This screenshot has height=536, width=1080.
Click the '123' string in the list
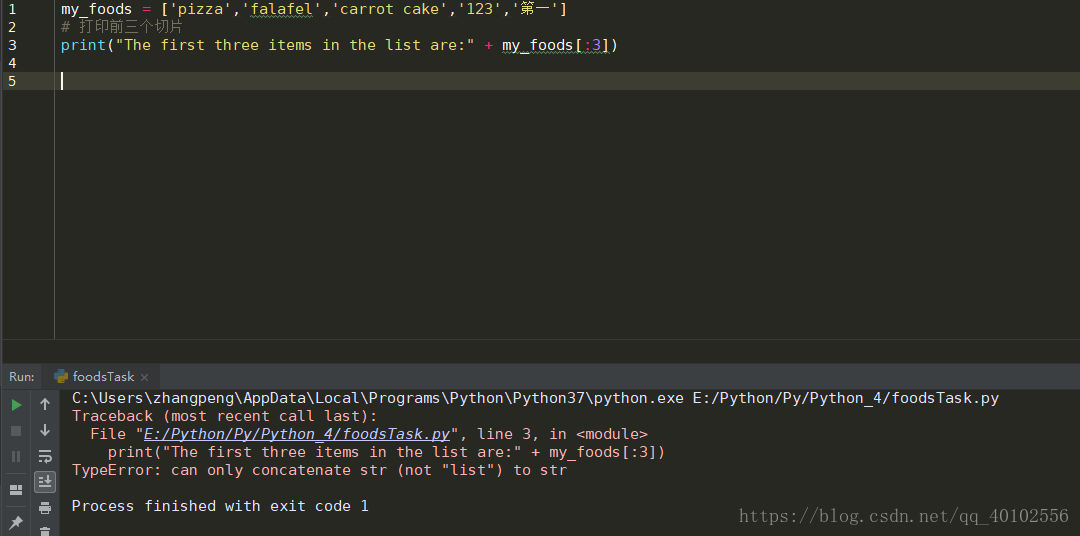click(x=480, y=10)
